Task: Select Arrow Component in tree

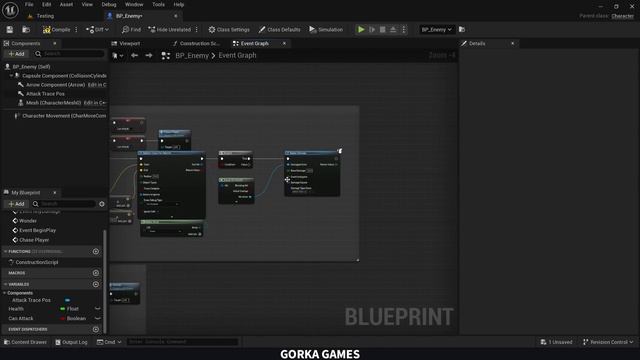Action: [56, 85]
